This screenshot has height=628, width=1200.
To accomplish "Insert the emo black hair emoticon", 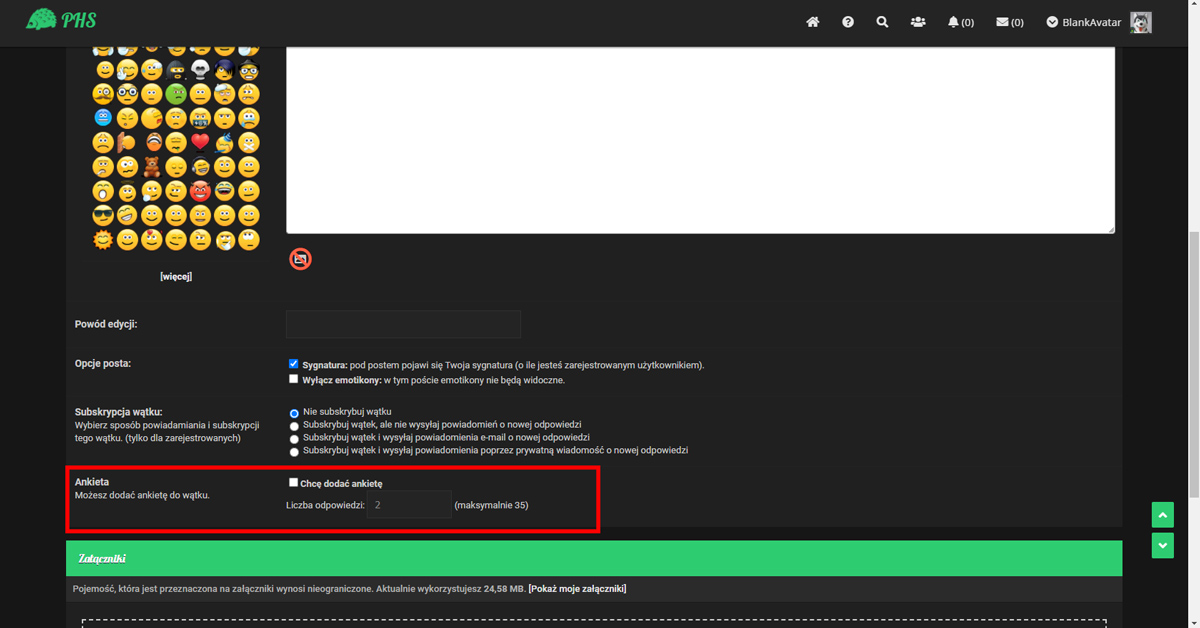I will click(224, 70).
